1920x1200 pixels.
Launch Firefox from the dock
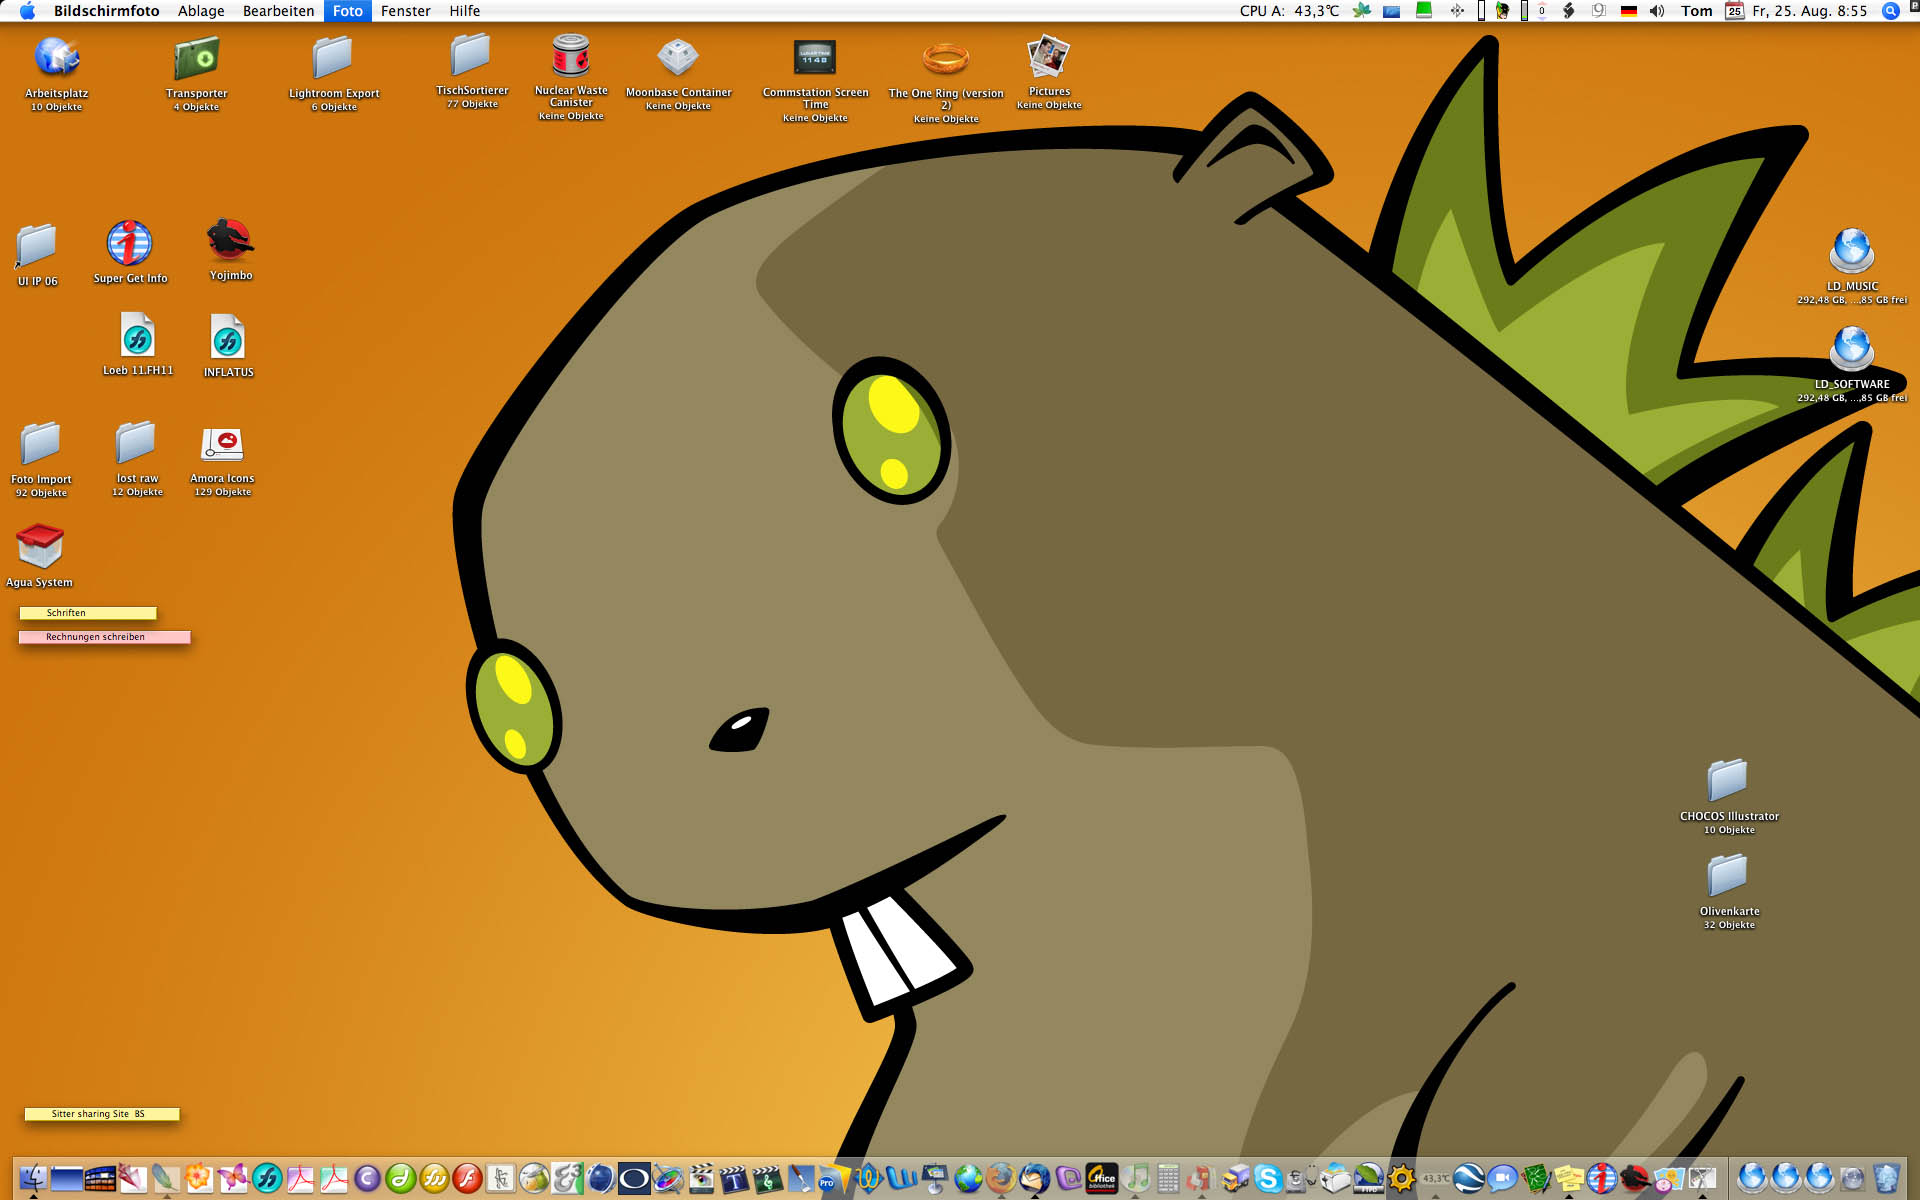pyautogui.click(x=1001, y=1178)
